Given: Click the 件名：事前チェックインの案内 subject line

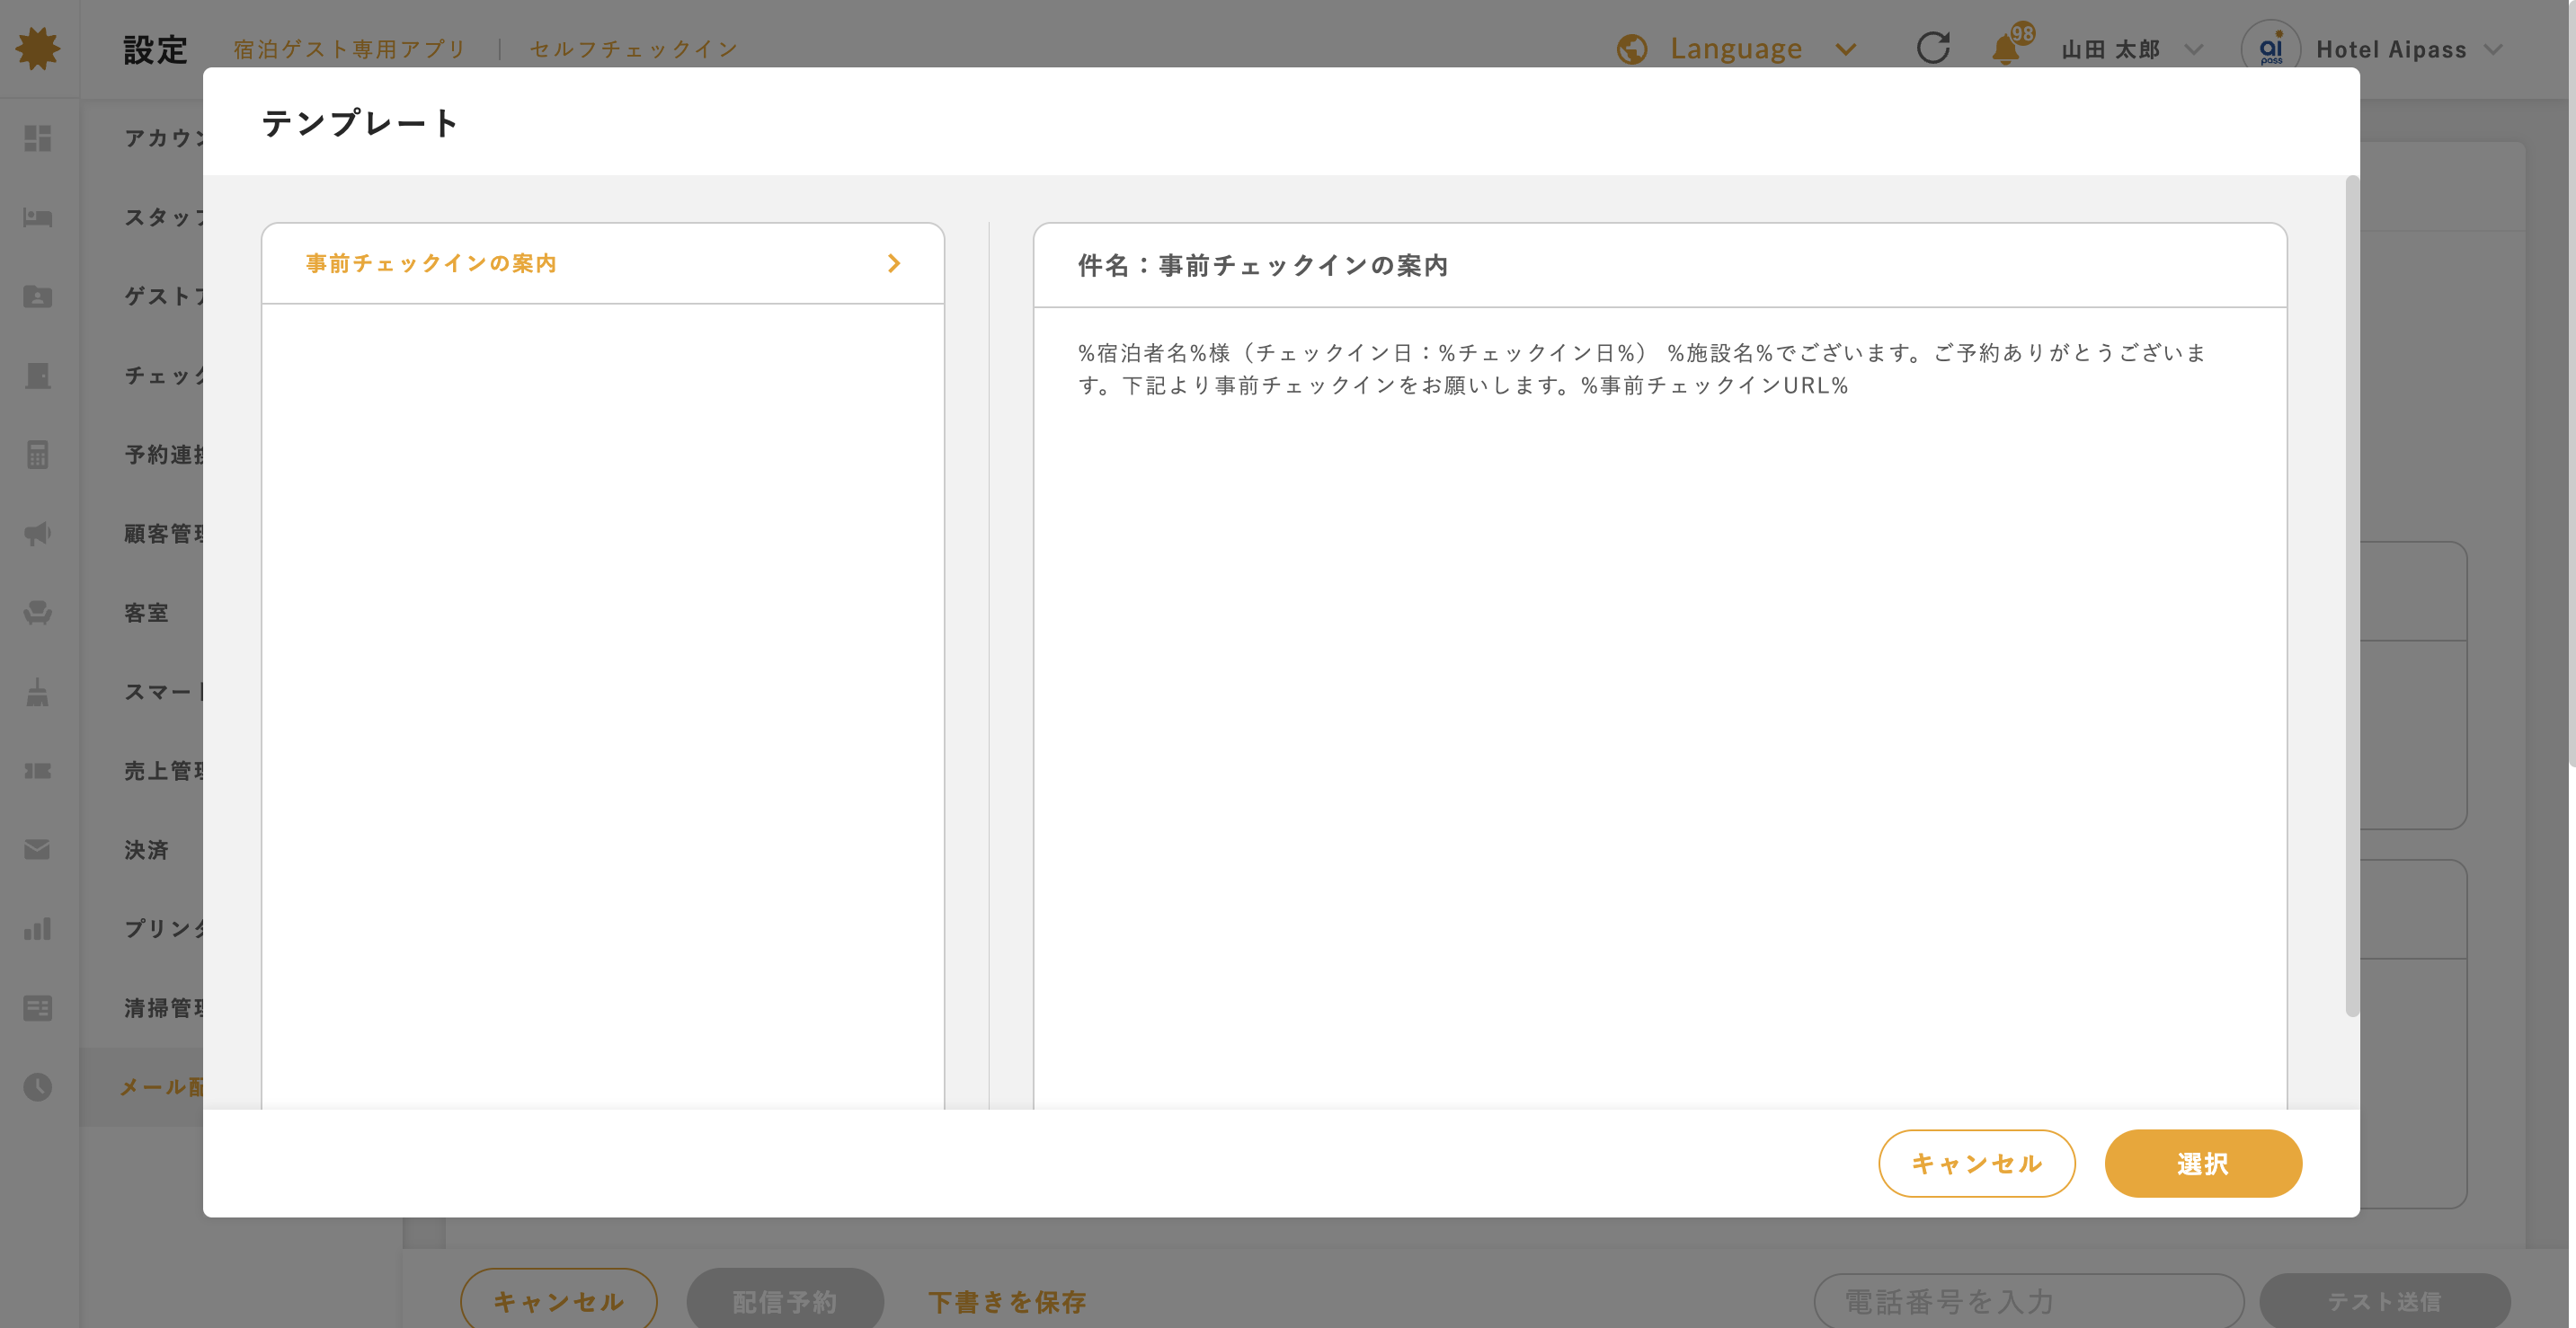Looking at the screenshot, I should pyautogui.click(x=1263, y=265).
